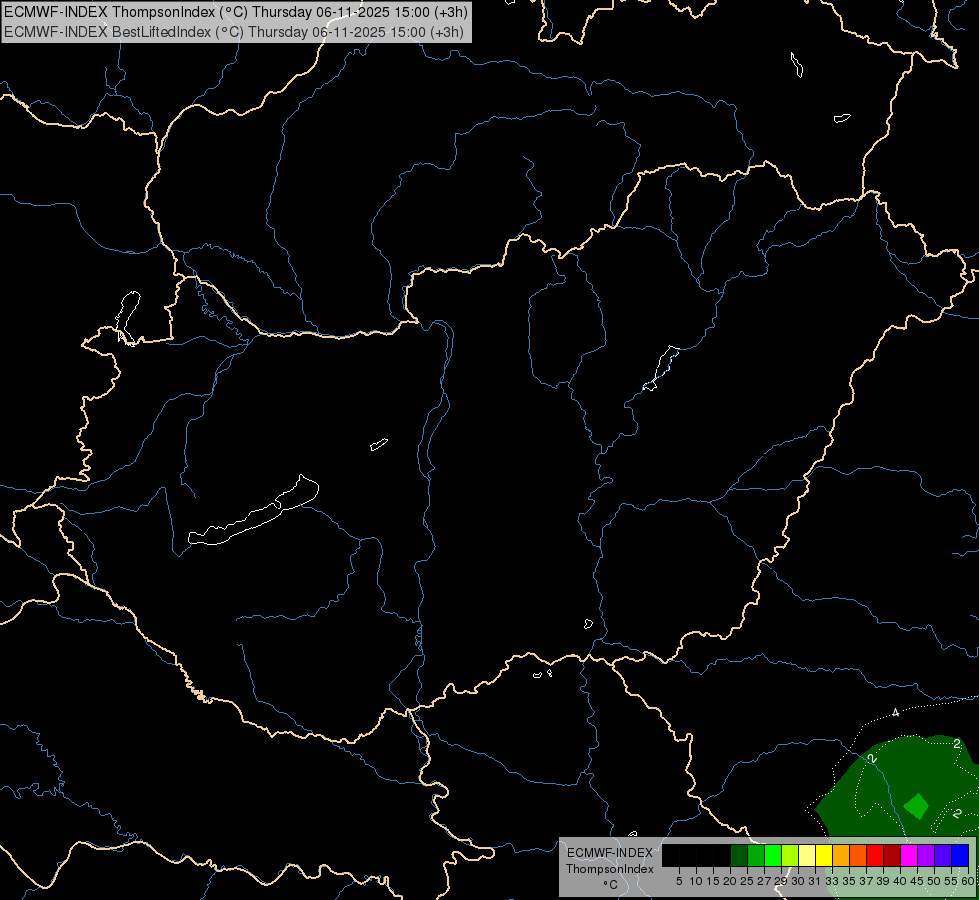The height and width of the screenshot is (900, 979).
Task: Click the °C unit label in legend
Action: click(611, 885)
